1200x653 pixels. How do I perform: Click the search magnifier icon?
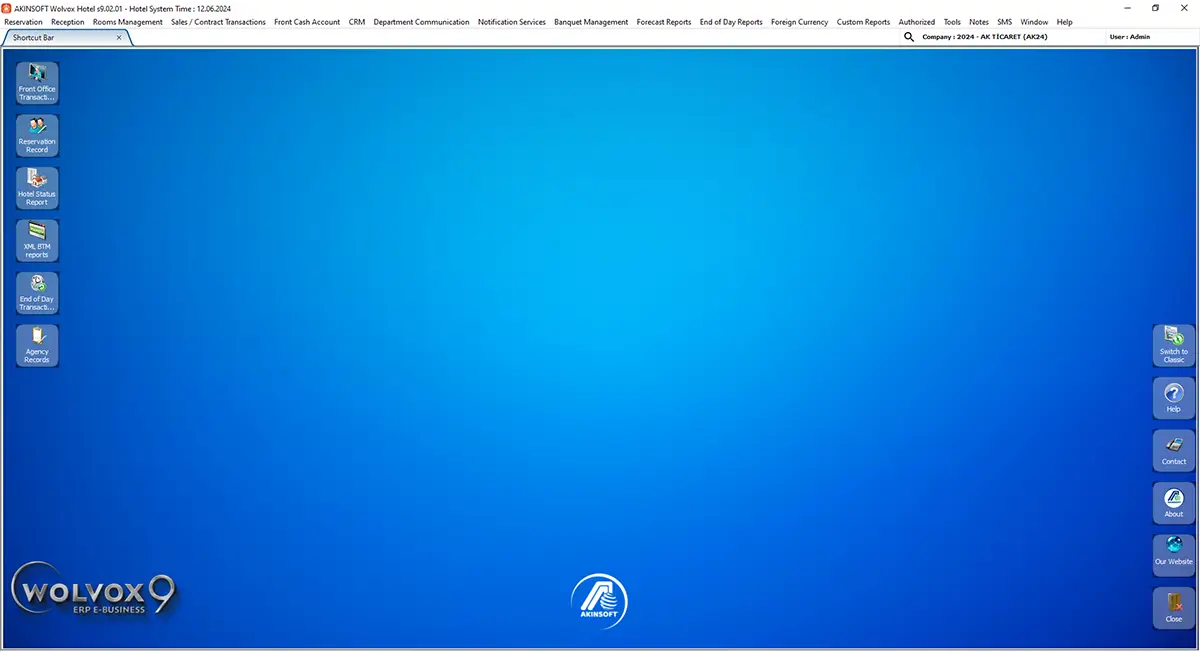click(x=909, y=37)
